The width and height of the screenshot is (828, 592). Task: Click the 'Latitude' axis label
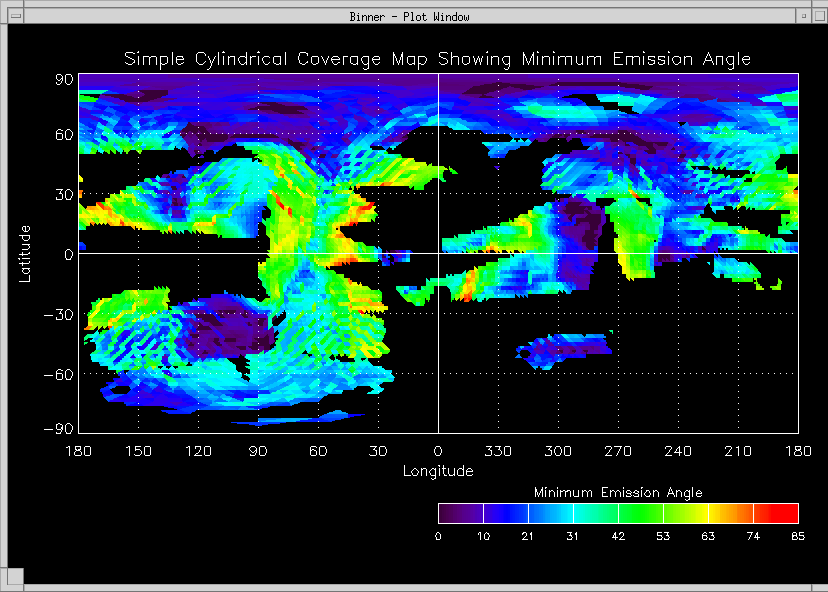click(x=27, y=253)
